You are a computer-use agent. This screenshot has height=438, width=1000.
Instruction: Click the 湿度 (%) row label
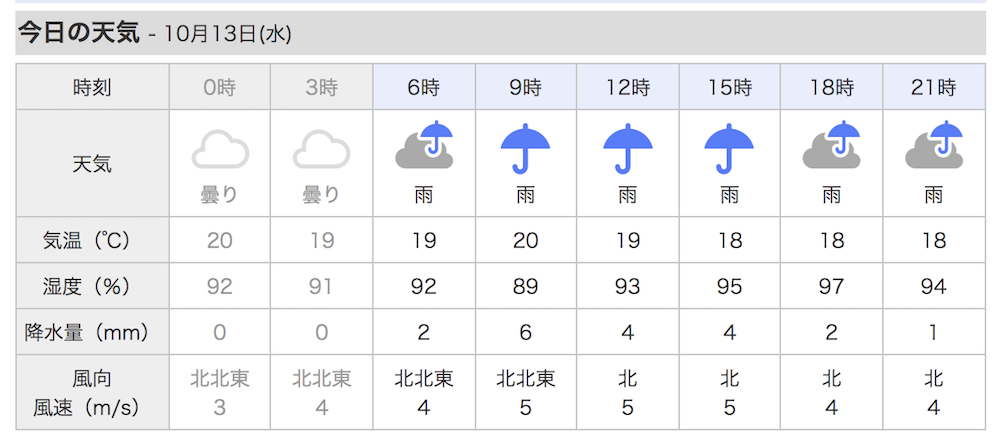92,286
